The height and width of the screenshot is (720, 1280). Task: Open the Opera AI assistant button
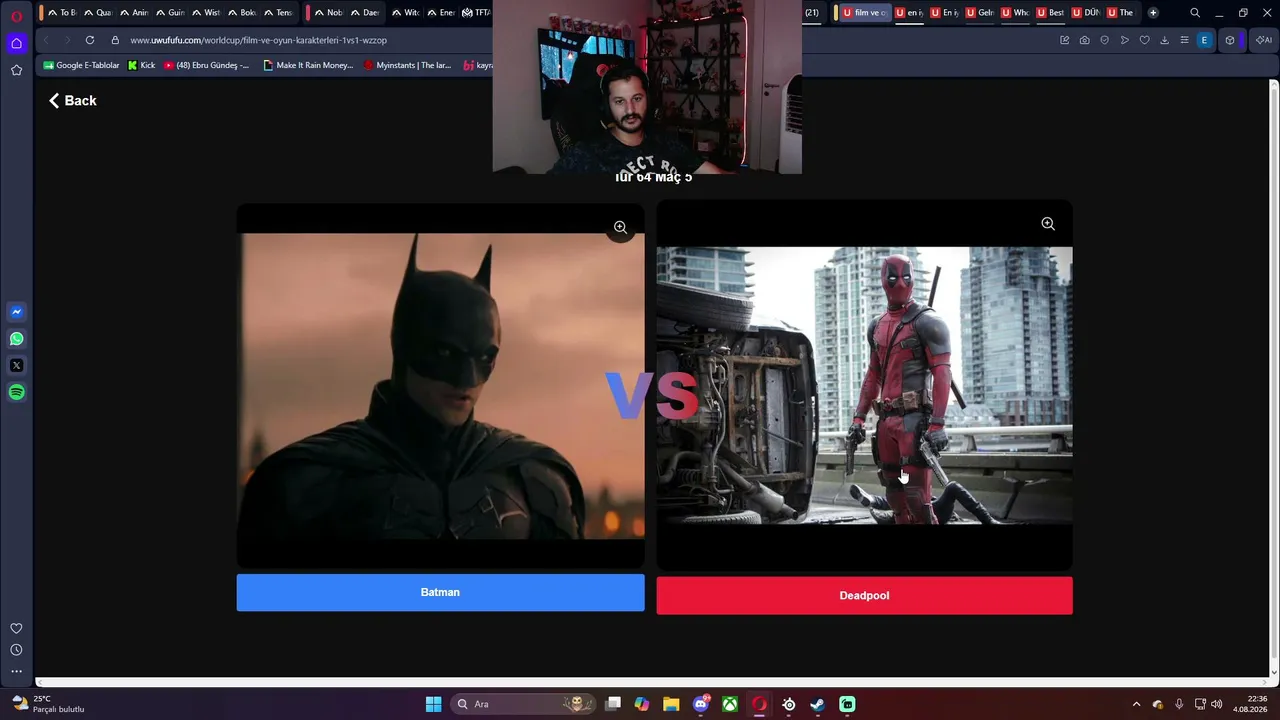point(1264,40)
